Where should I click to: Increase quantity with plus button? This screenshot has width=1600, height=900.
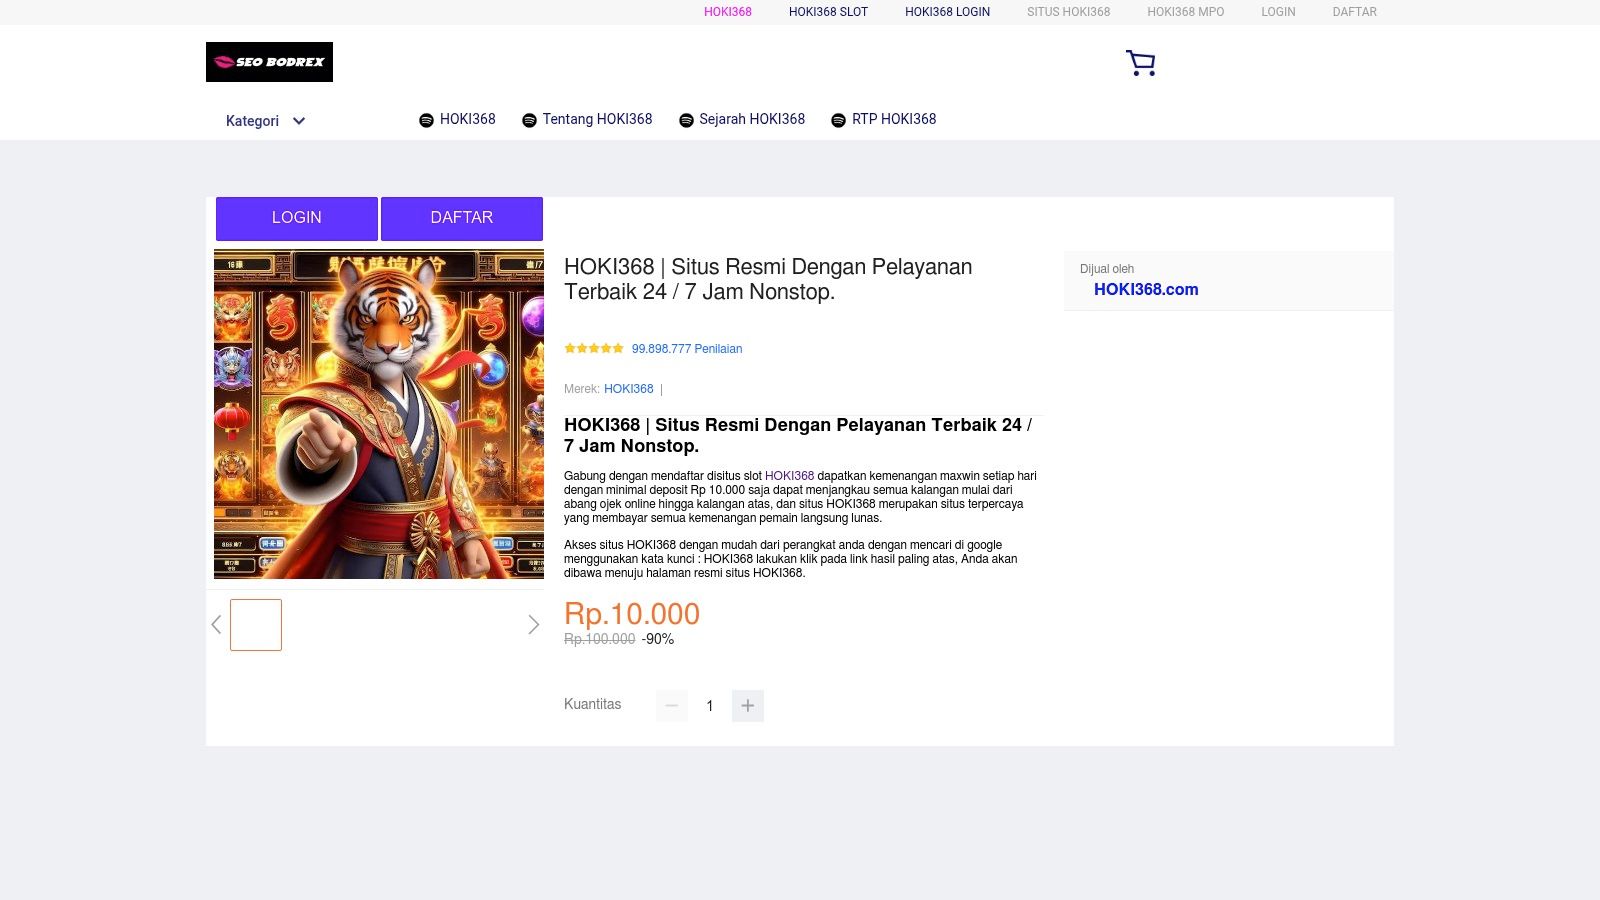748,706
